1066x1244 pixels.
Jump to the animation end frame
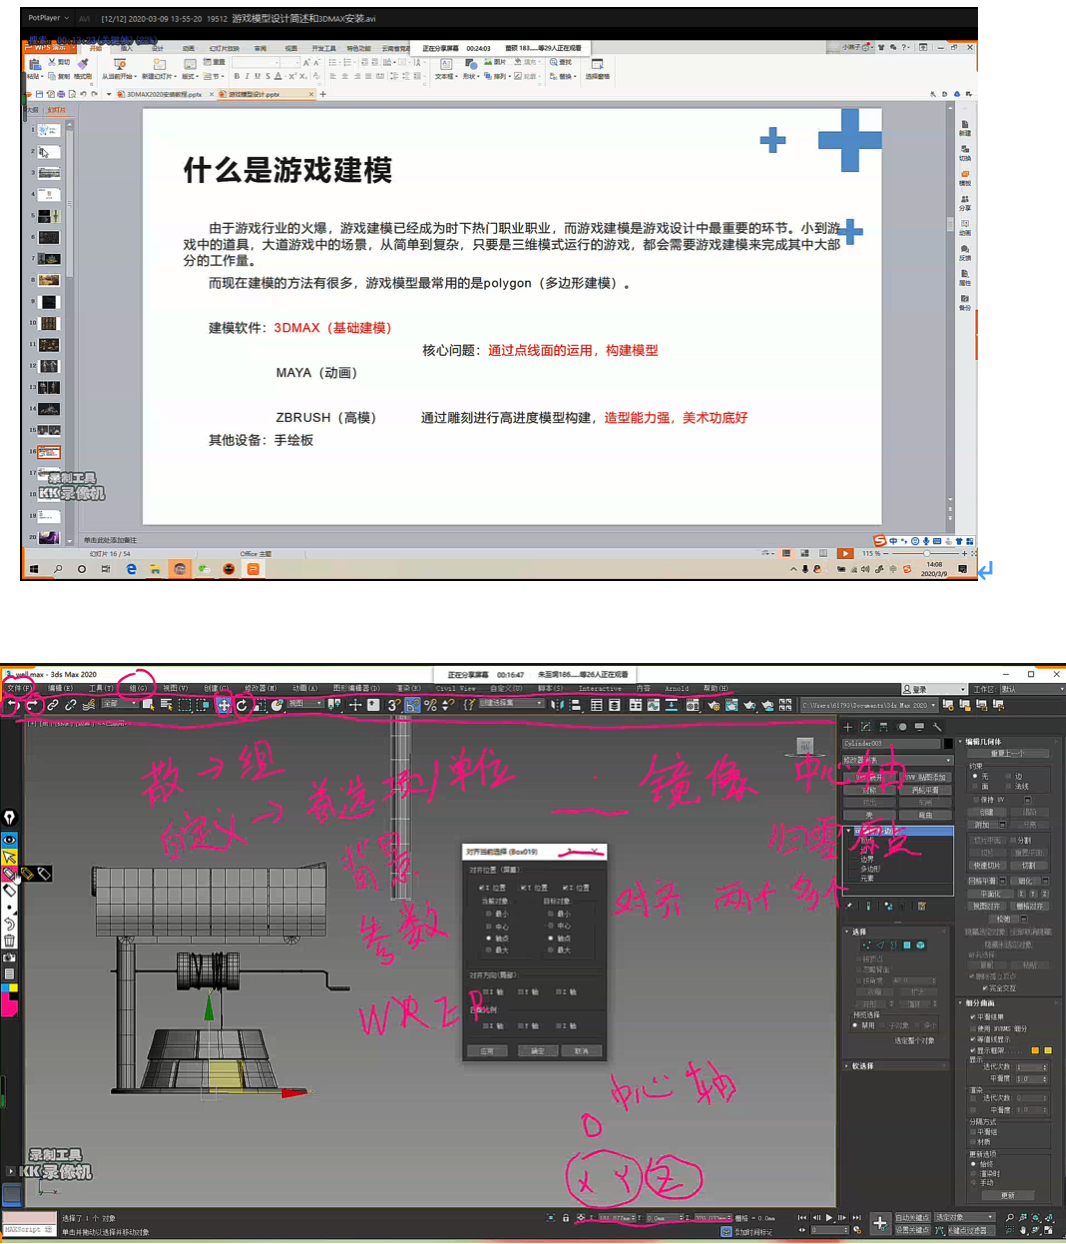pyautogui.click(x=856, y=1218)
